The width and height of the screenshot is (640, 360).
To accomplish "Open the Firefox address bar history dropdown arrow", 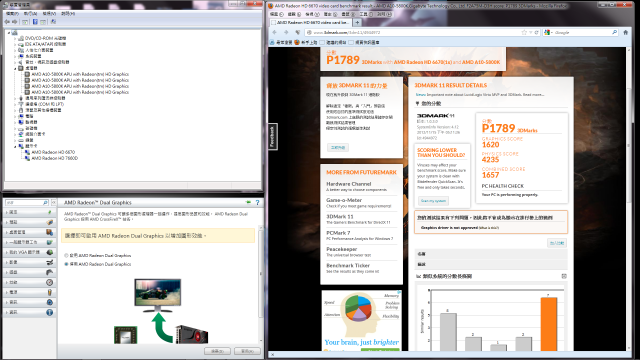I will [x=530, y=32].
